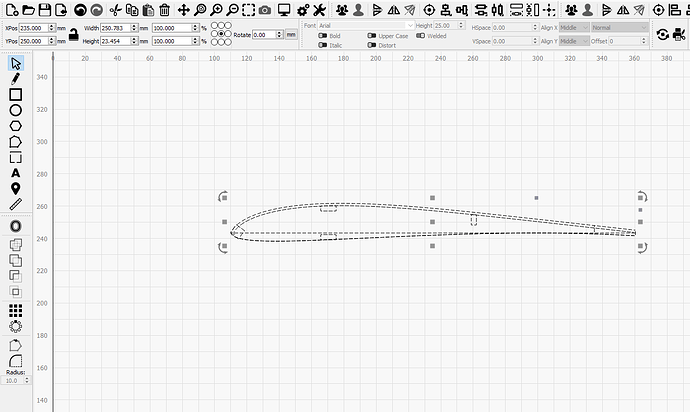This screenshot has height=412, width=690.
Task: Select the top-left anchor radio button
Action: point(215,26)
